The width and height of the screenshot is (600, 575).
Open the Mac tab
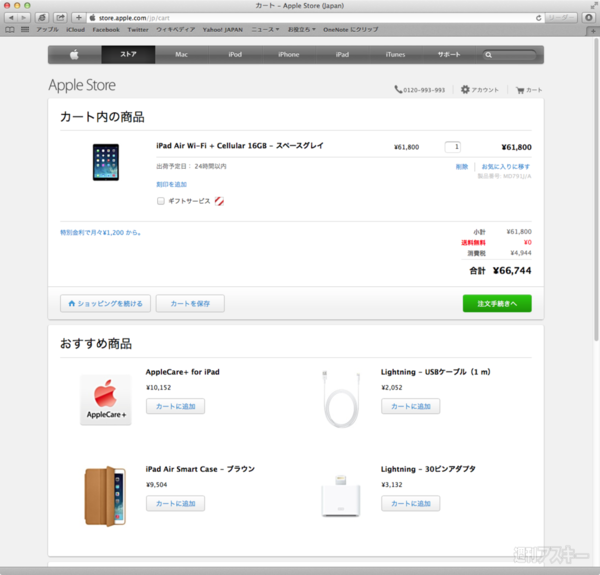coord(181,54)
